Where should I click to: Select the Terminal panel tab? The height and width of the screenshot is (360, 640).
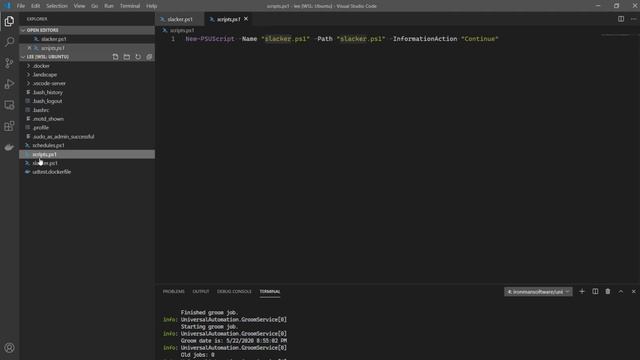(x=270, y=291)
